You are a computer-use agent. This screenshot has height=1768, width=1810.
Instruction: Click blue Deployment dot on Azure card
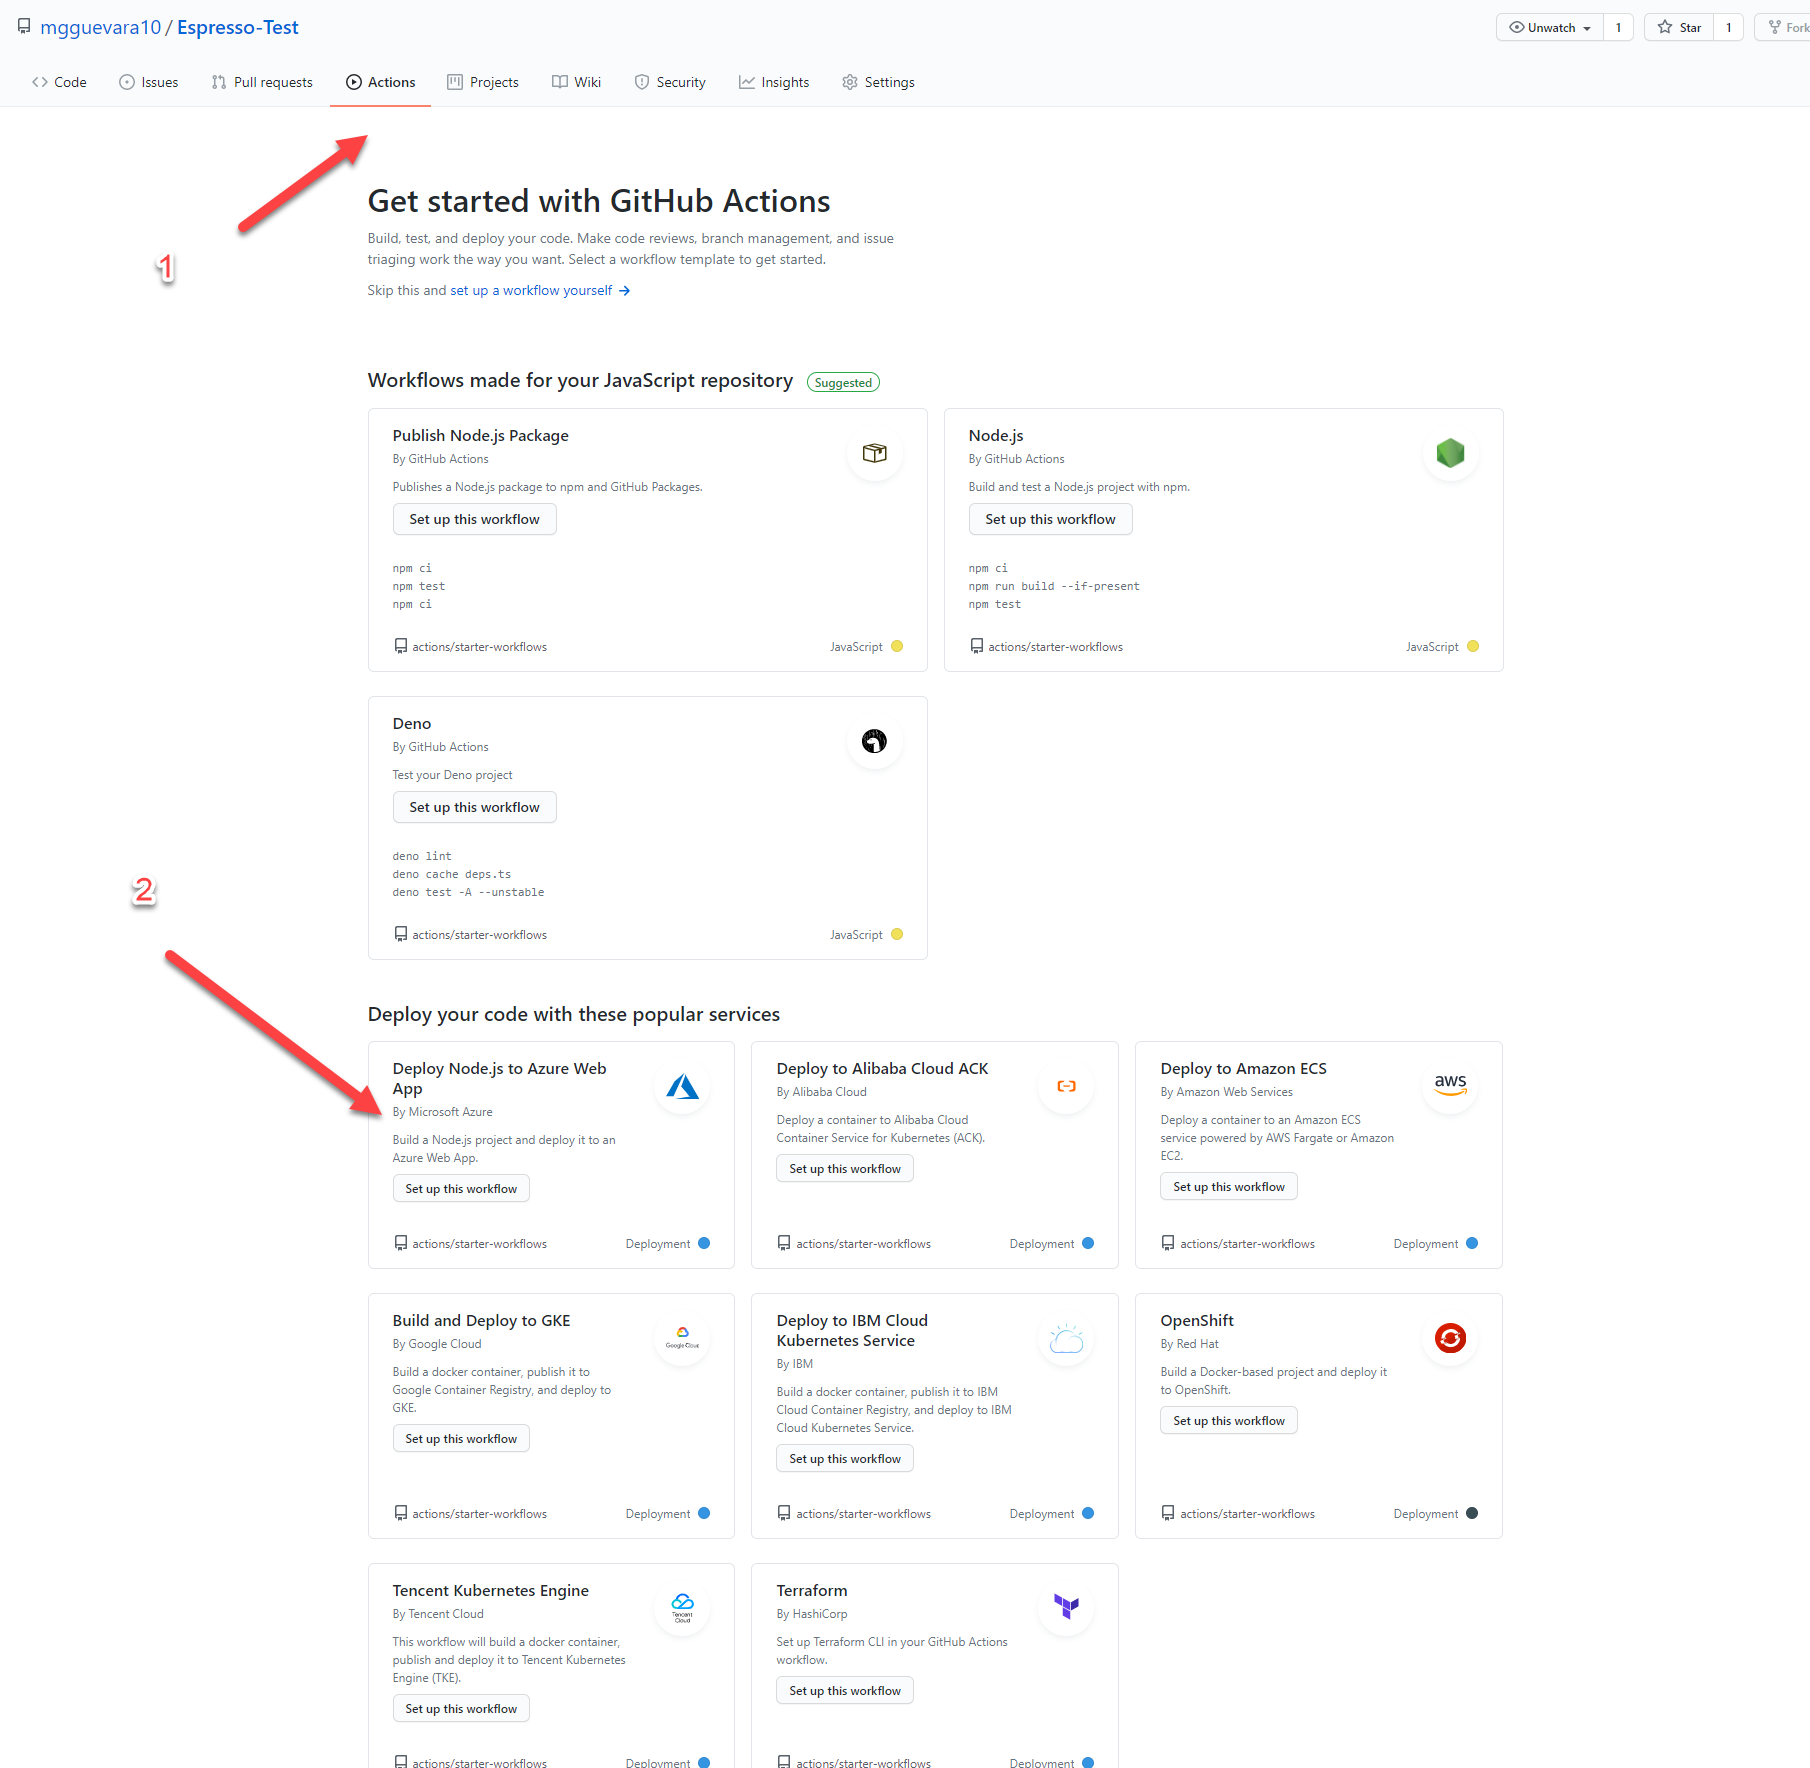[x=704, y=1243]
